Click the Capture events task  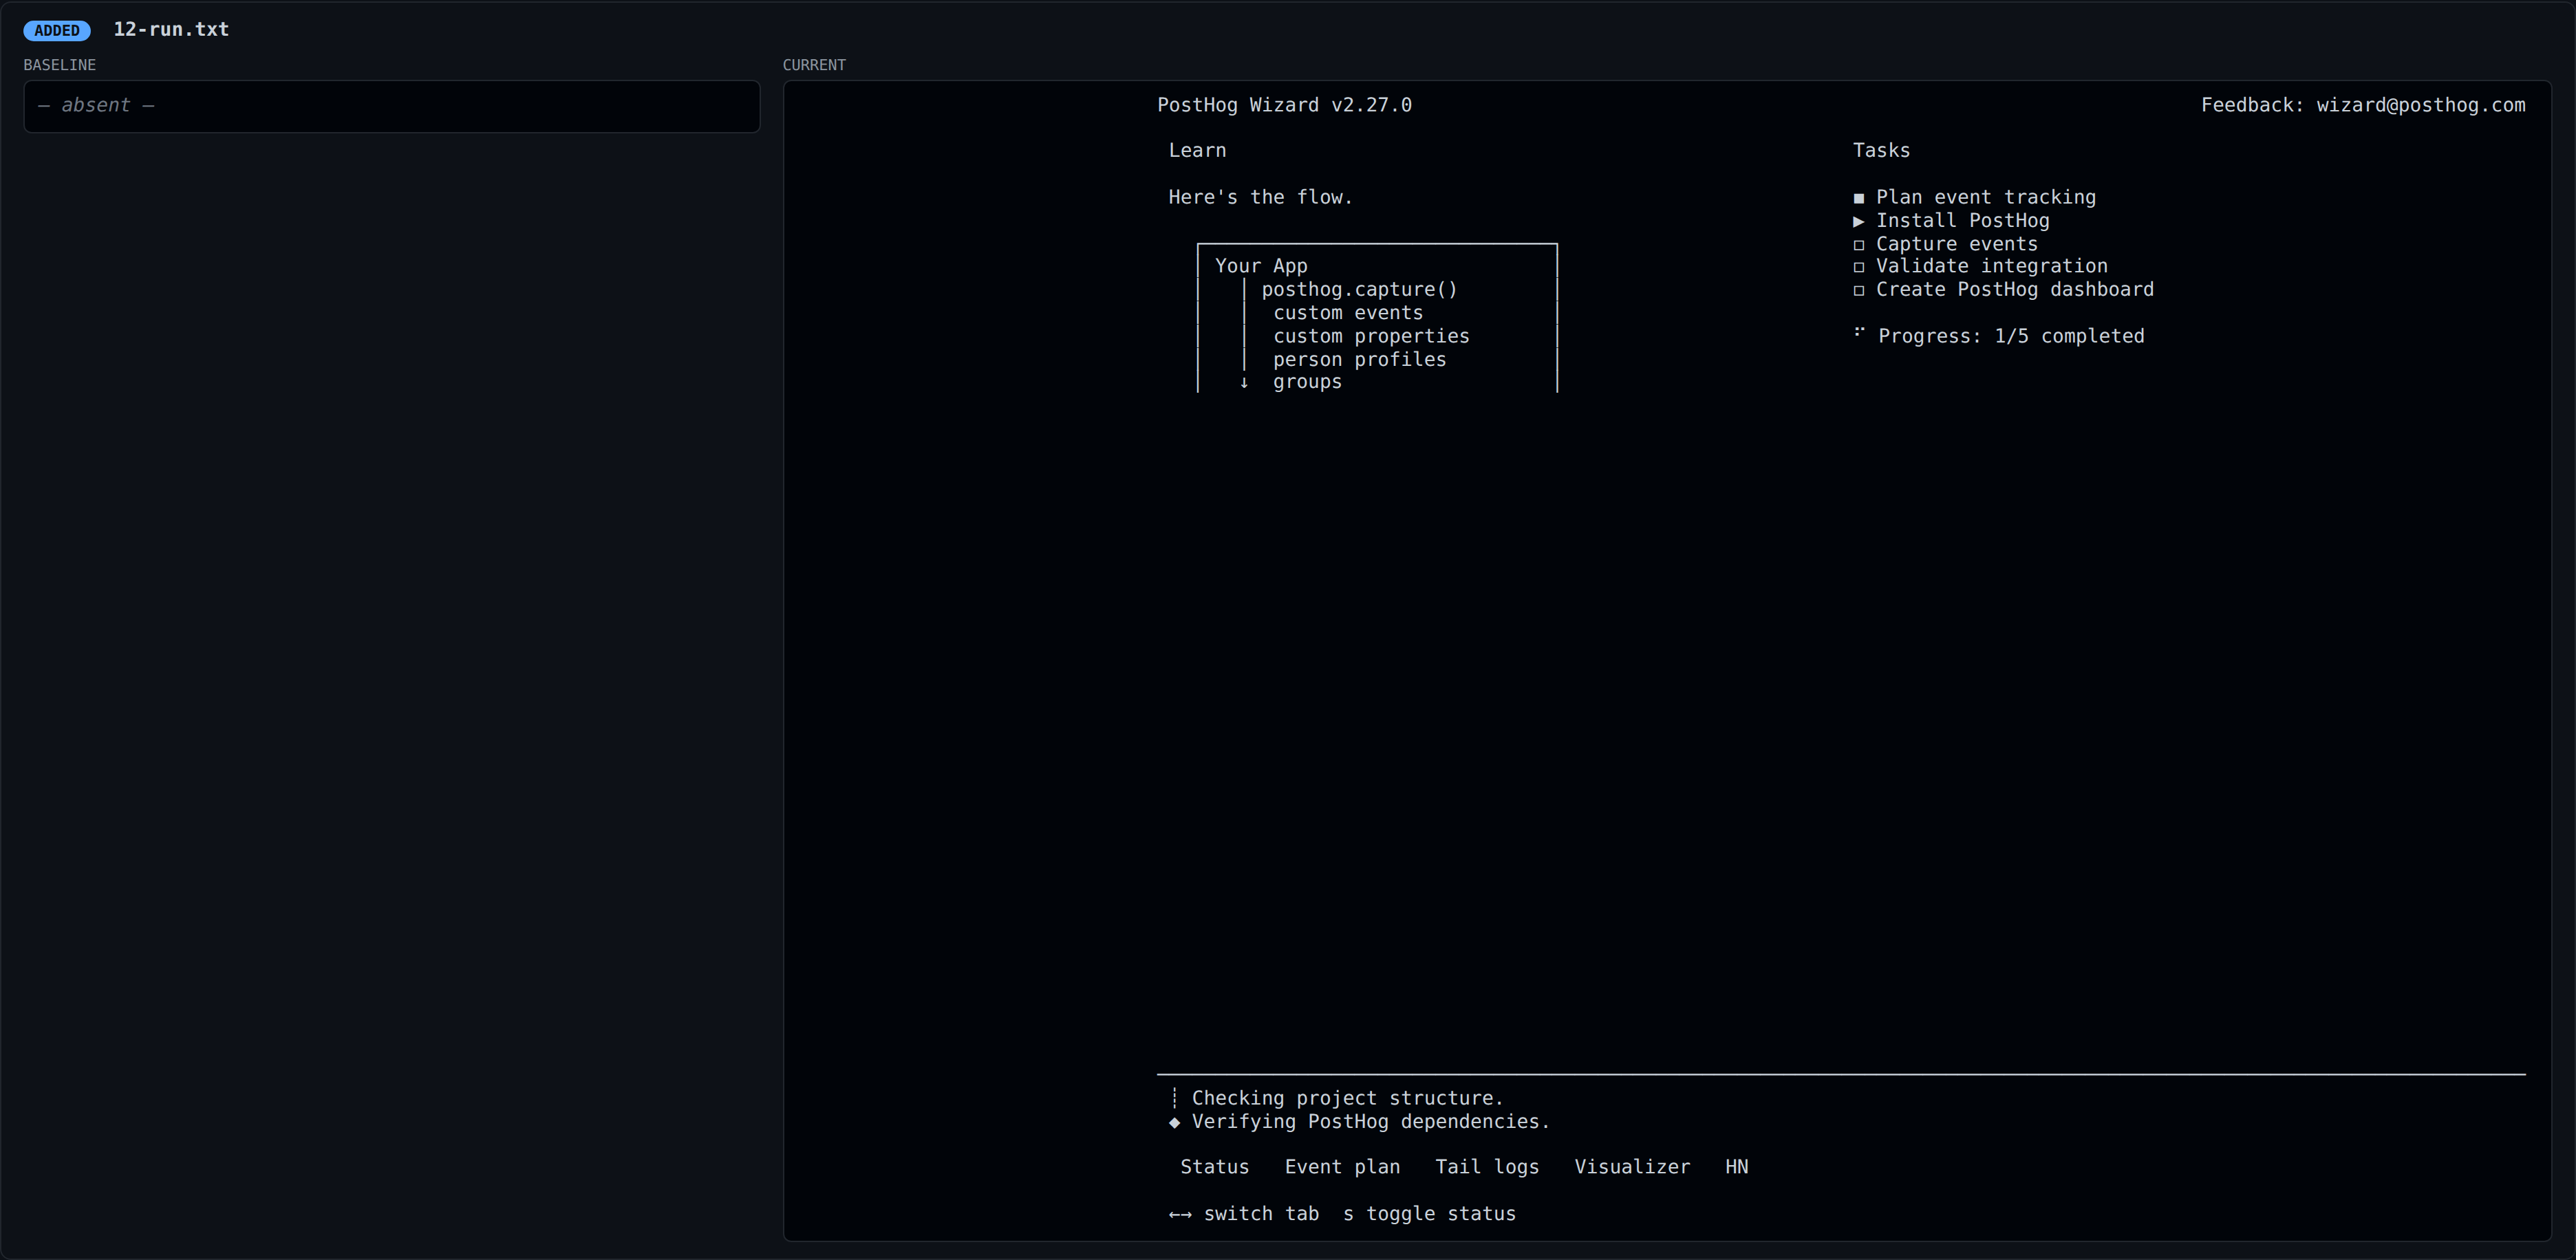pyautogui.click(x=1956, y=244)
